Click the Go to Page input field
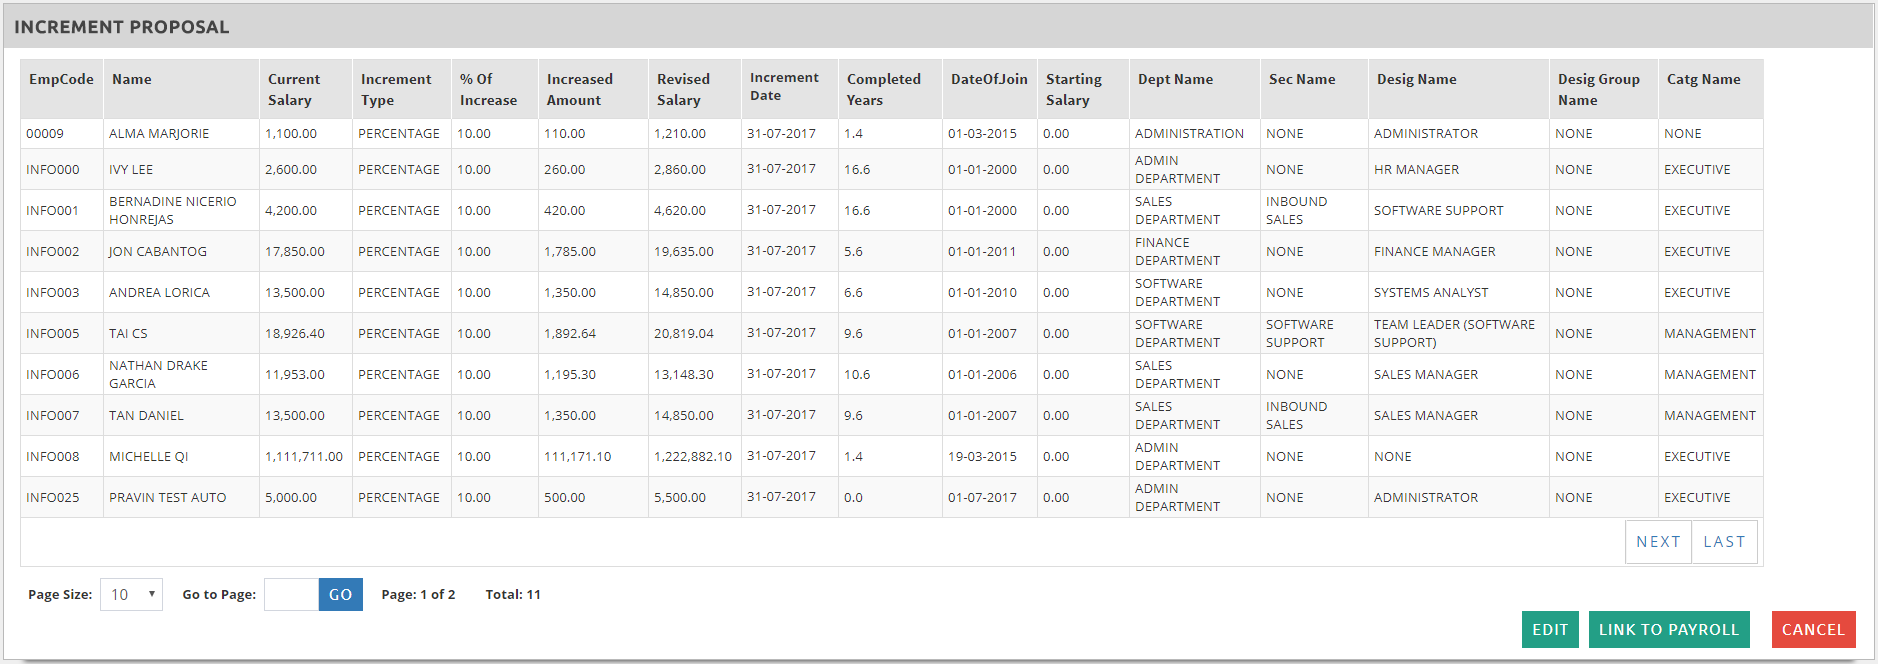This screenshot has width=1878, height=664. point(291,595)
